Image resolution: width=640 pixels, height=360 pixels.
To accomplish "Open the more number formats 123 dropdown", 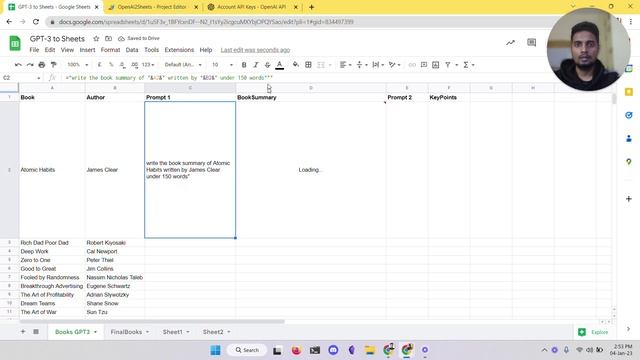I will (x=148, y=64).
